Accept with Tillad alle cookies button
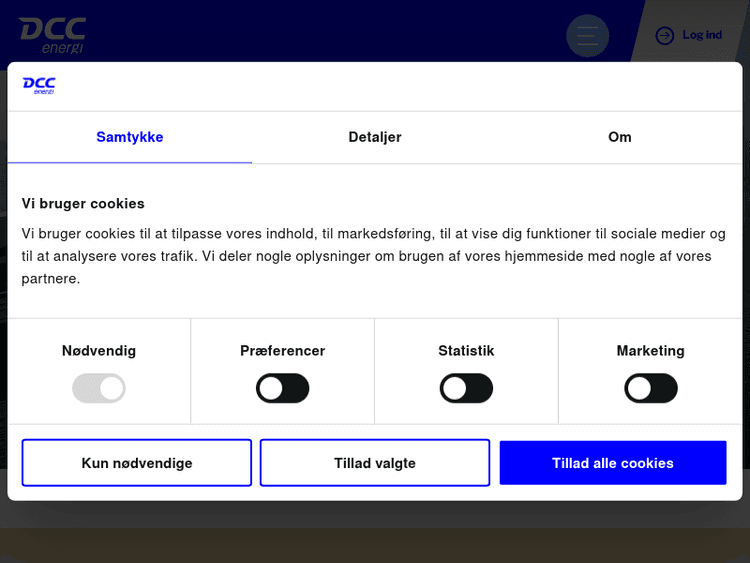 pos(613,463)
